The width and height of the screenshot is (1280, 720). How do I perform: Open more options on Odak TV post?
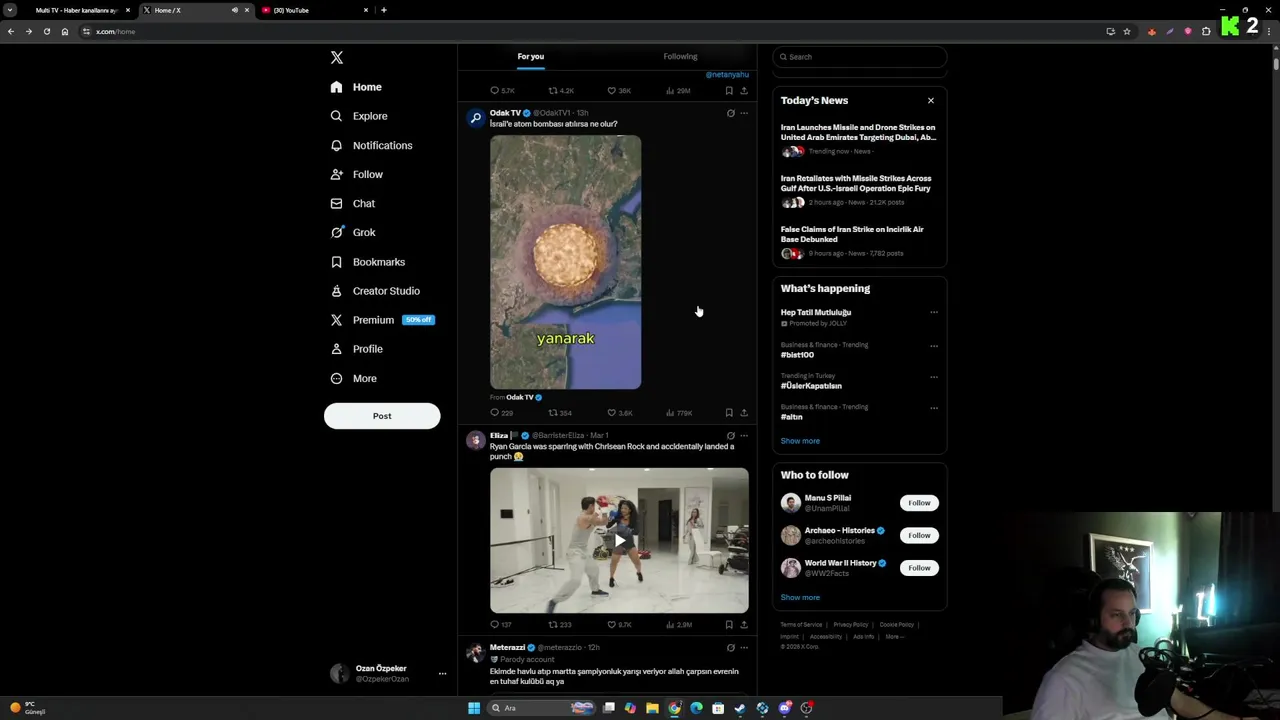click(x=744, y=113)
